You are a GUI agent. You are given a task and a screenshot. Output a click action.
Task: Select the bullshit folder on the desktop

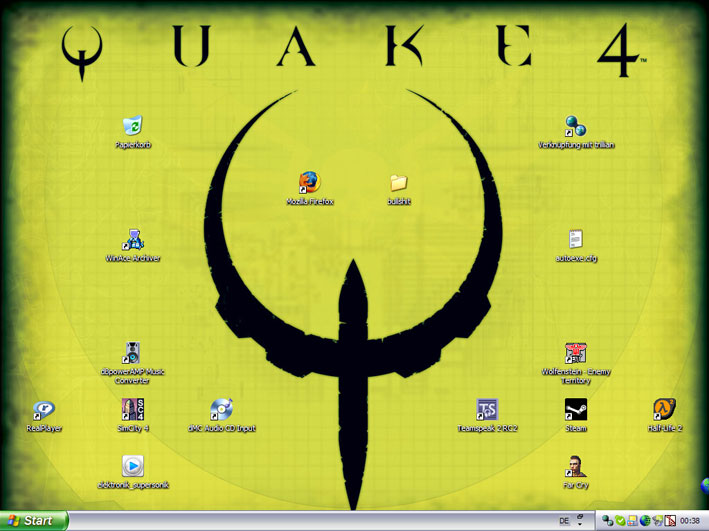coord(399,183)
